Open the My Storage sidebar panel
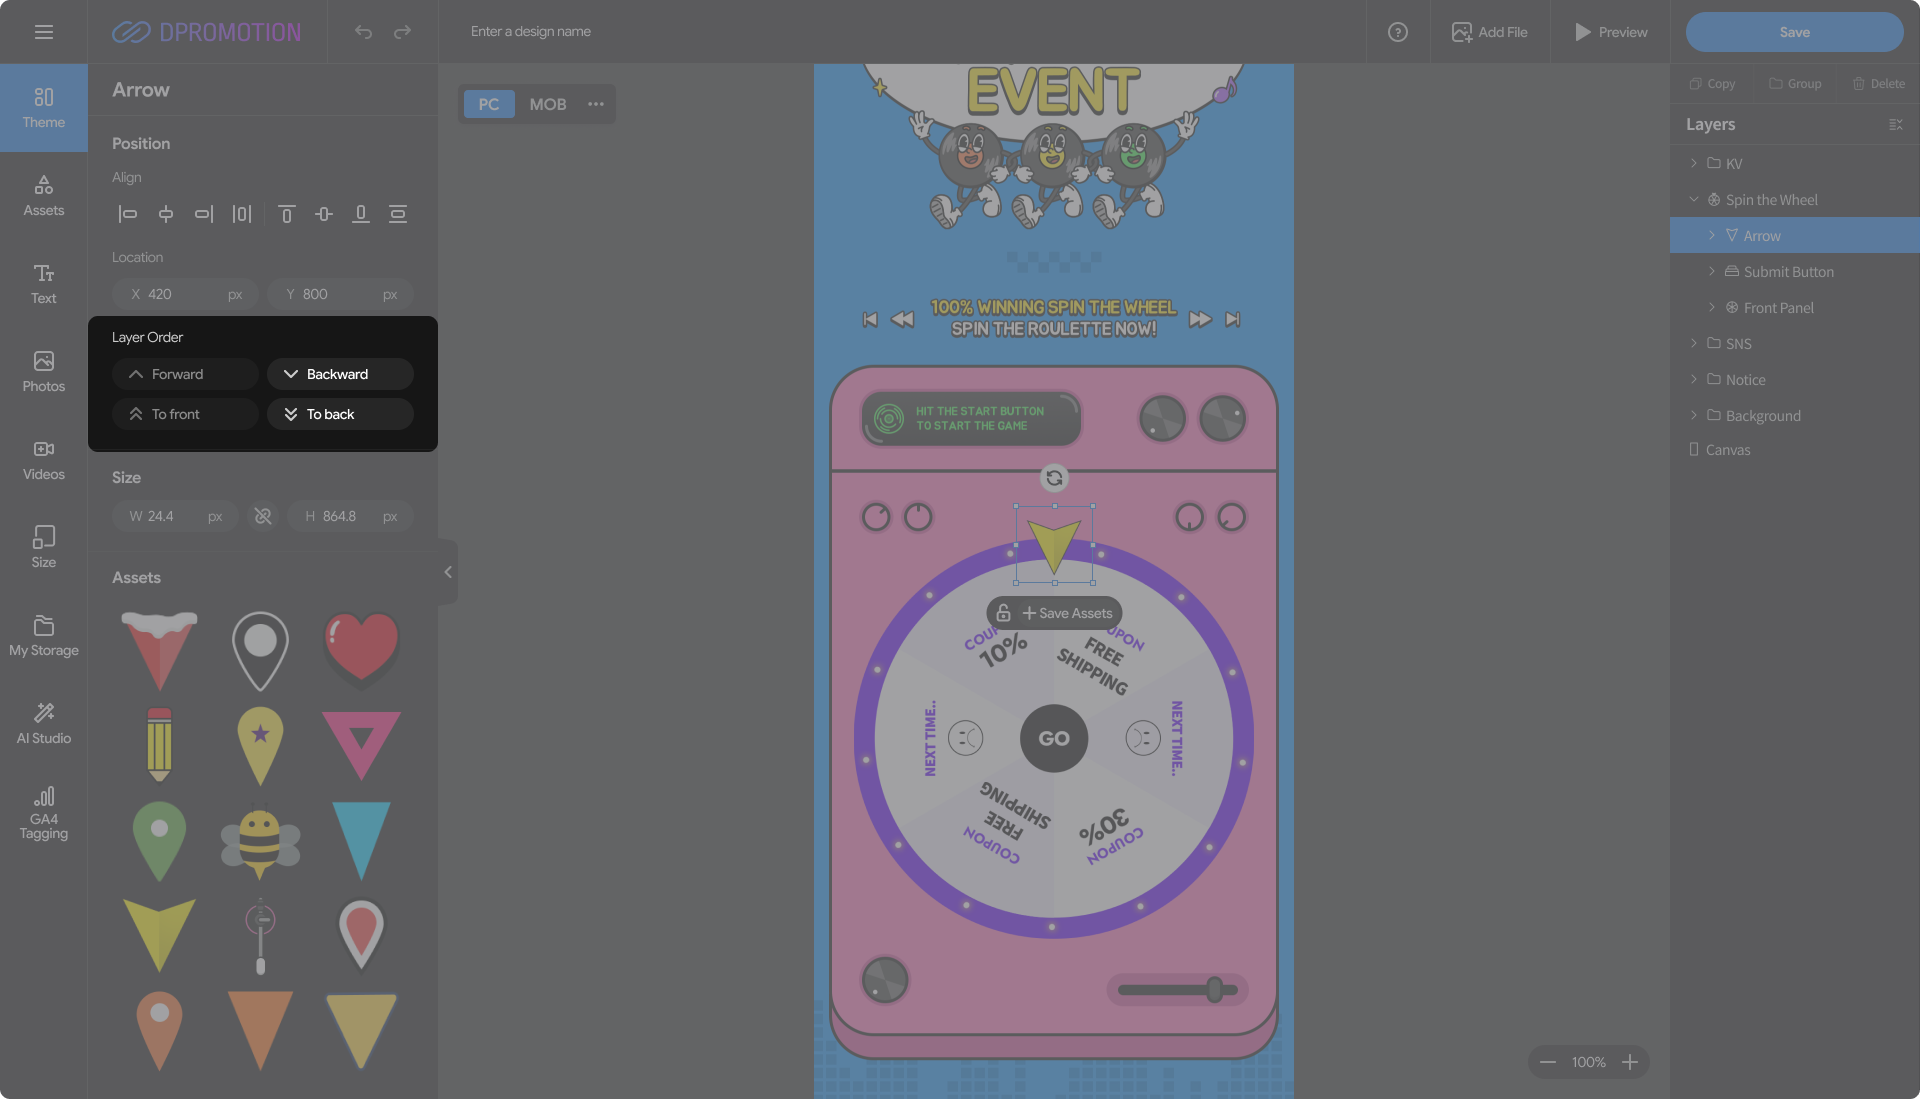The width and height of the screenshot is (1920, 1099). click(x=43, y=636)
